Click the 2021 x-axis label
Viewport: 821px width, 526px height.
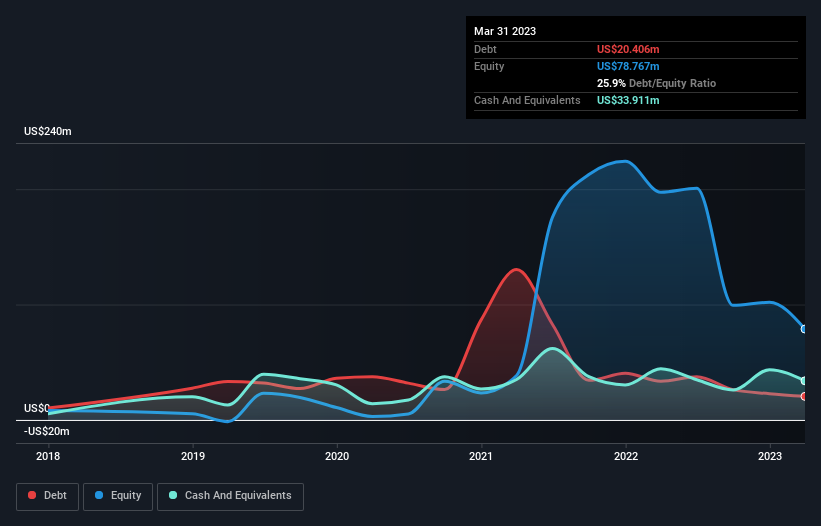pos(481,456)
